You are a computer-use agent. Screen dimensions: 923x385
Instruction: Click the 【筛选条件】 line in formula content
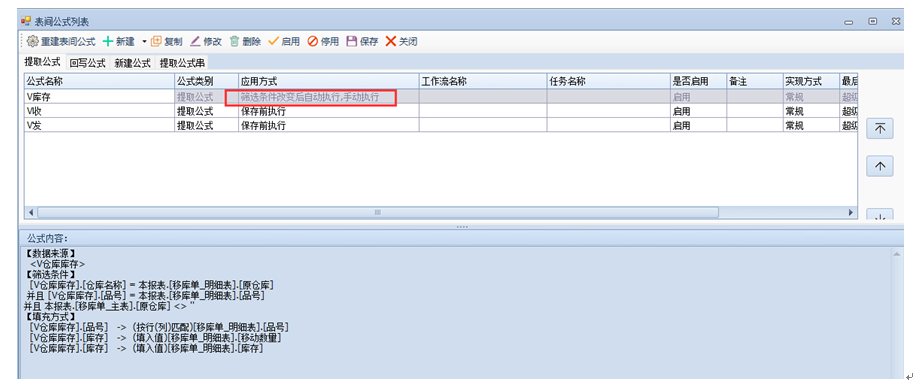click(51, 274)
